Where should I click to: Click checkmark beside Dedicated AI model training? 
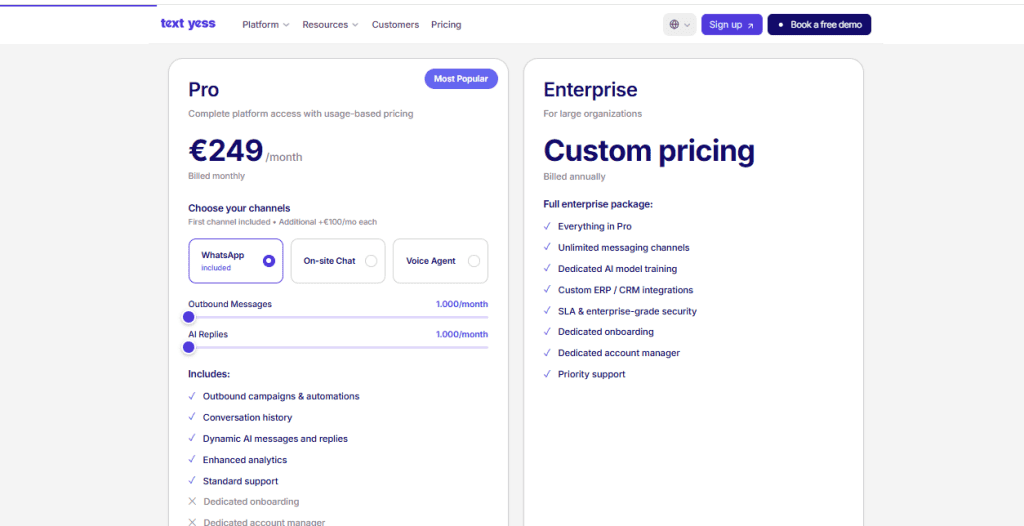click(x=547, y=268)
